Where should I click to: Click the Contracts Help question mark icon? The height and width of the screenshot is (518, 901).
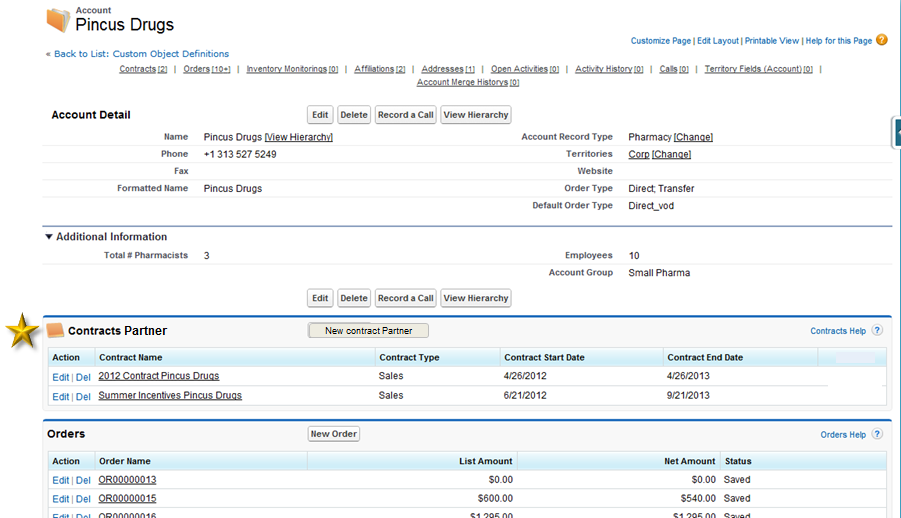pyautogui.click(x=877, y=331)
